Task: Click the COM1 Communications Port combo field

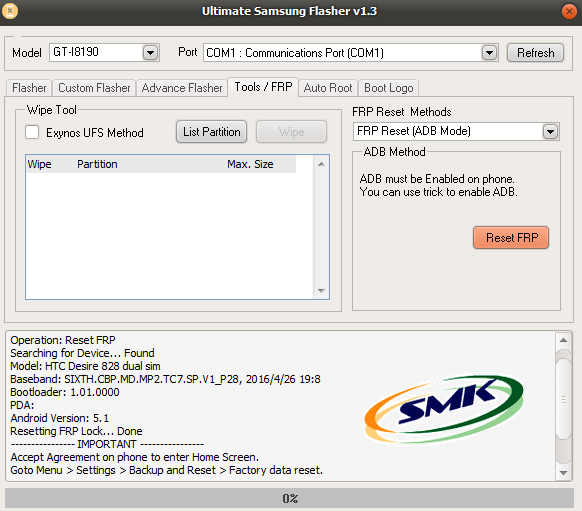Action: [350, 52]
